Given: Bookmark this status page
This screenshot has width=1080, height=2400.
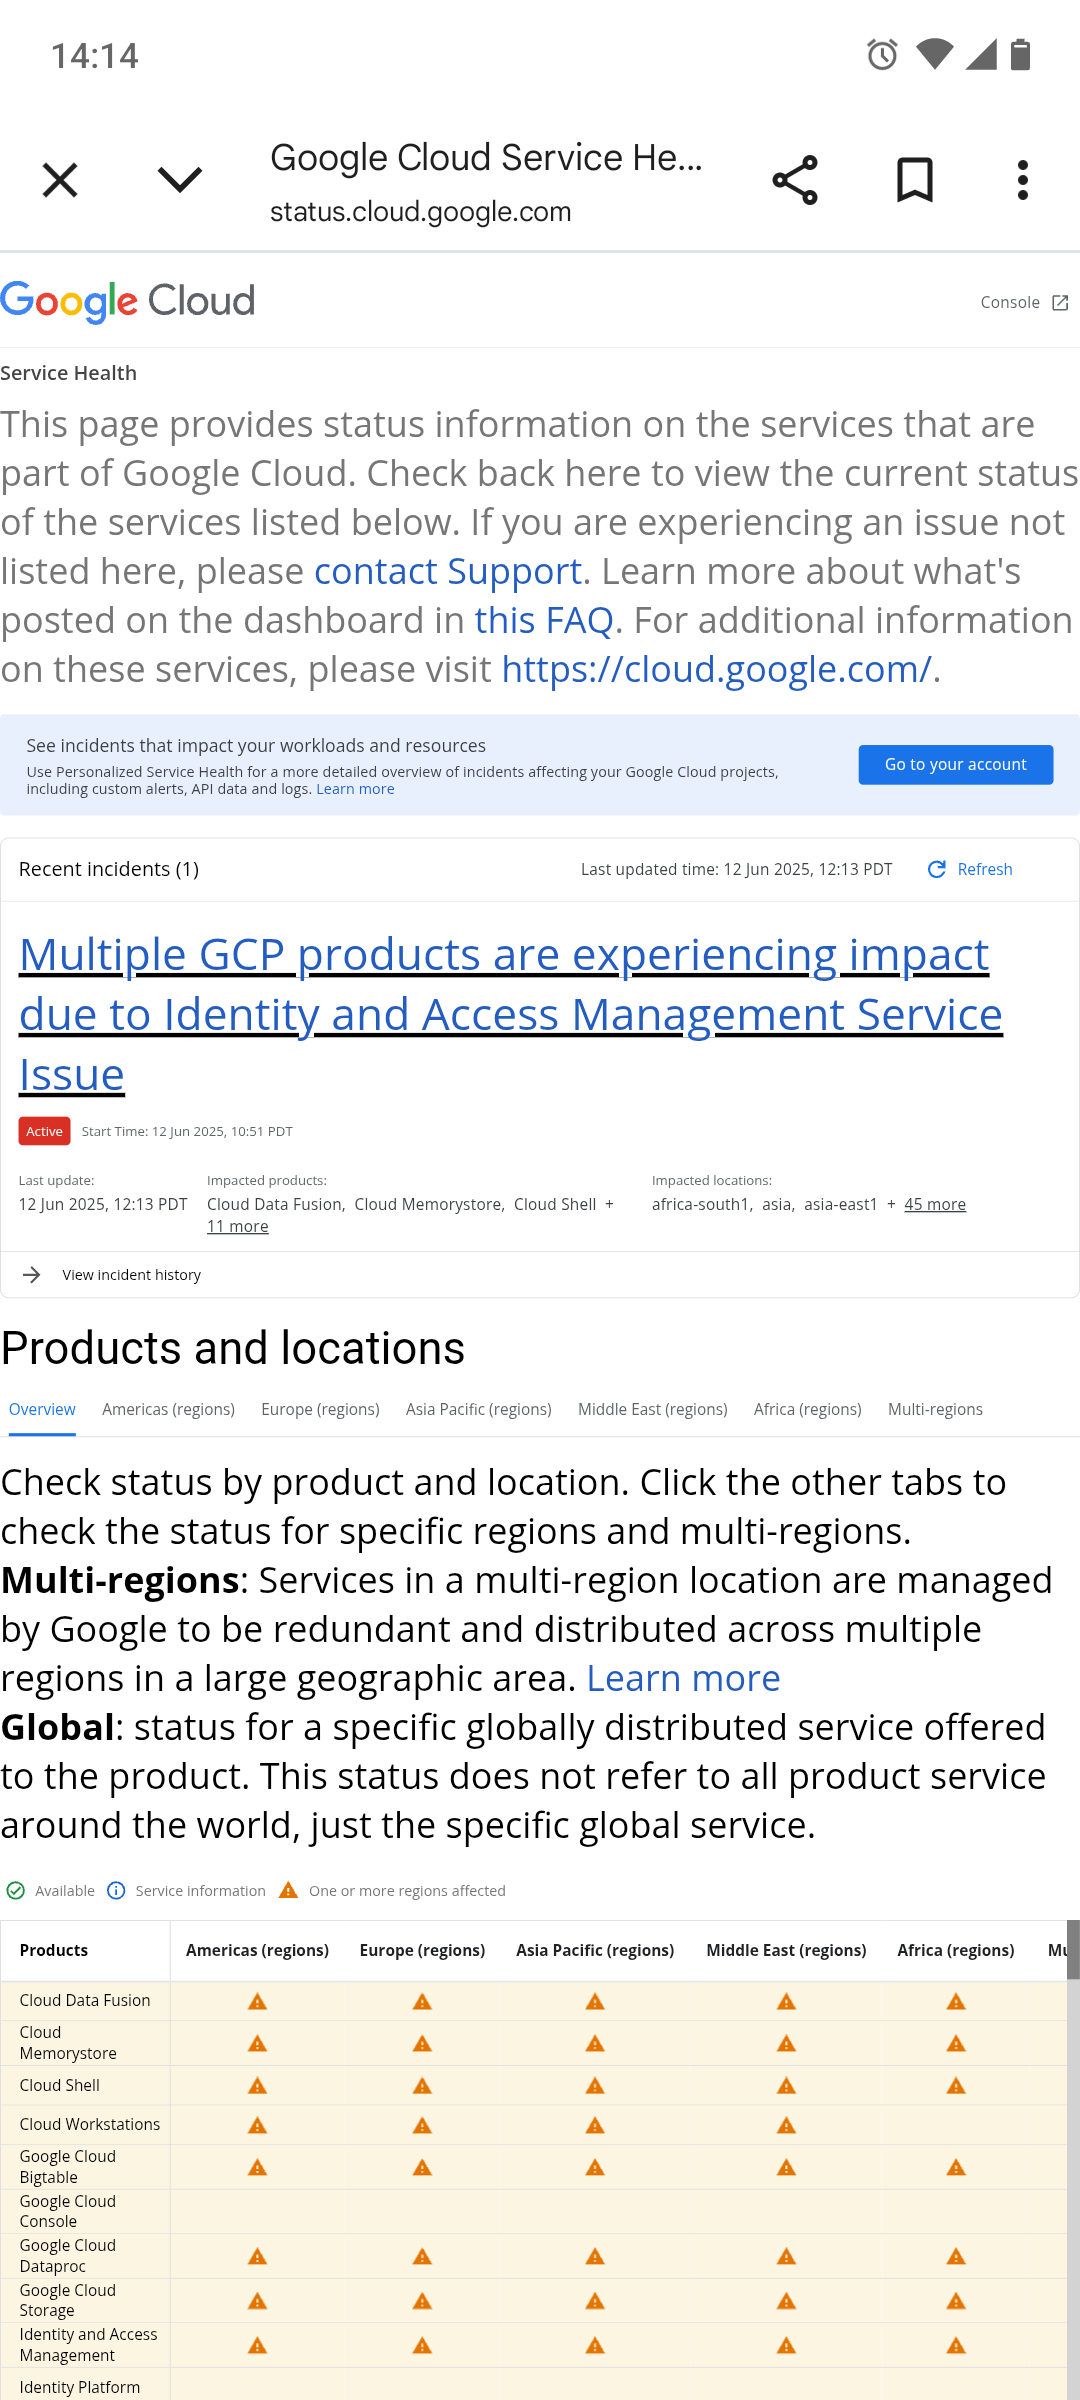Looking at the screenshot, I should [x=915, y=180].
